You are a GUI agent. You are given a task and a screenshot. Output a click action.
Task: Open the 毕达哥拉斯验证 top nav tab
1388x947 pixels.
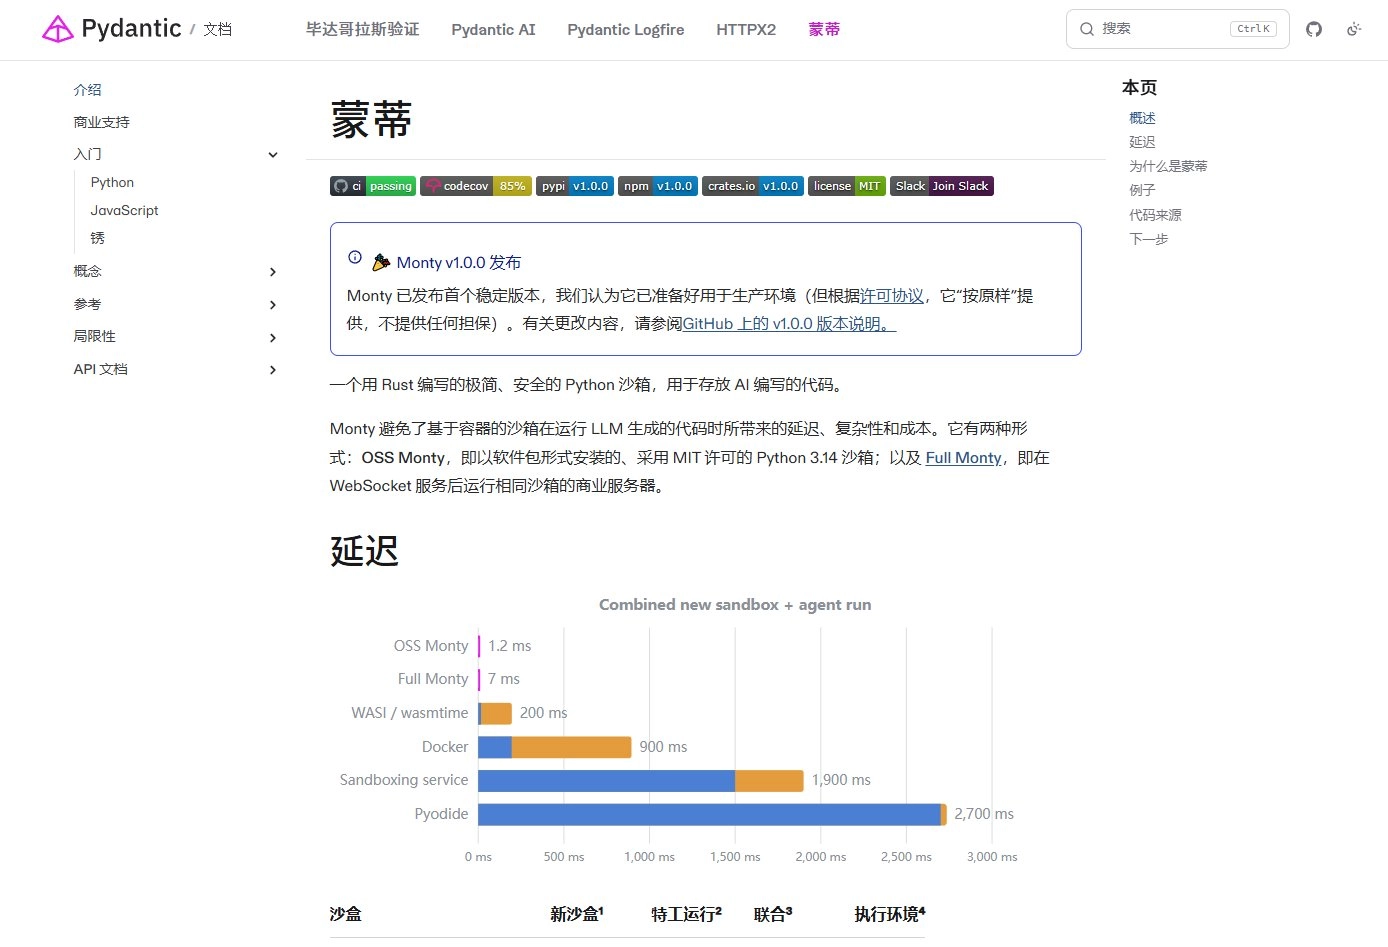(x=363, y=29)
